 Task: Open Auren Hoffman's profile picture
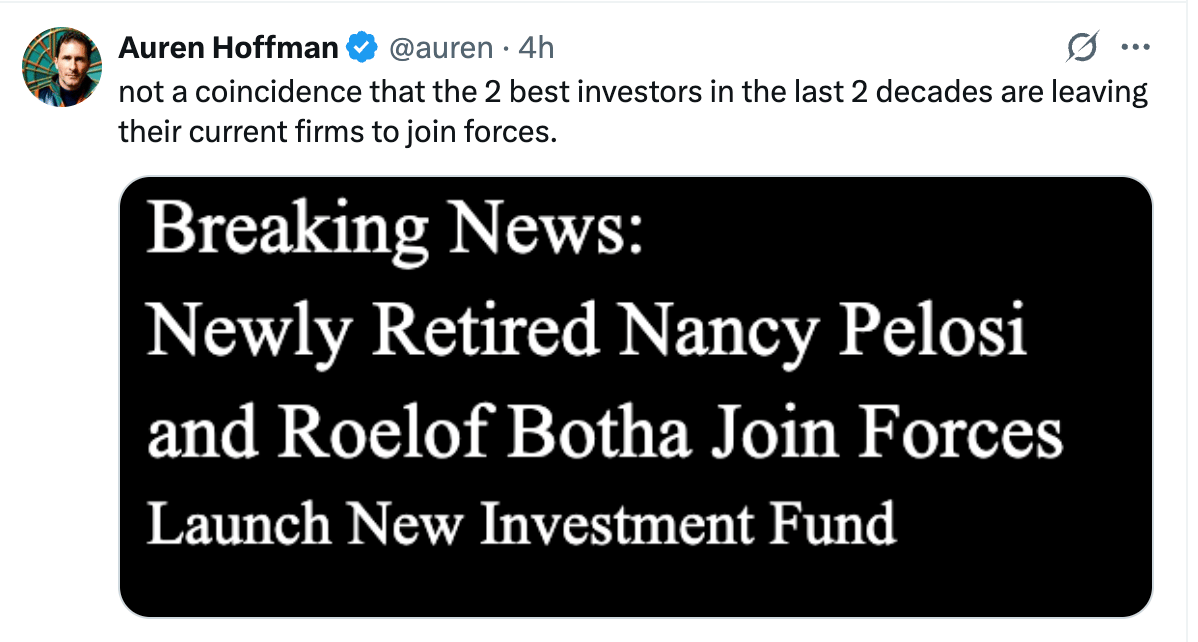(x=62, y=68)
